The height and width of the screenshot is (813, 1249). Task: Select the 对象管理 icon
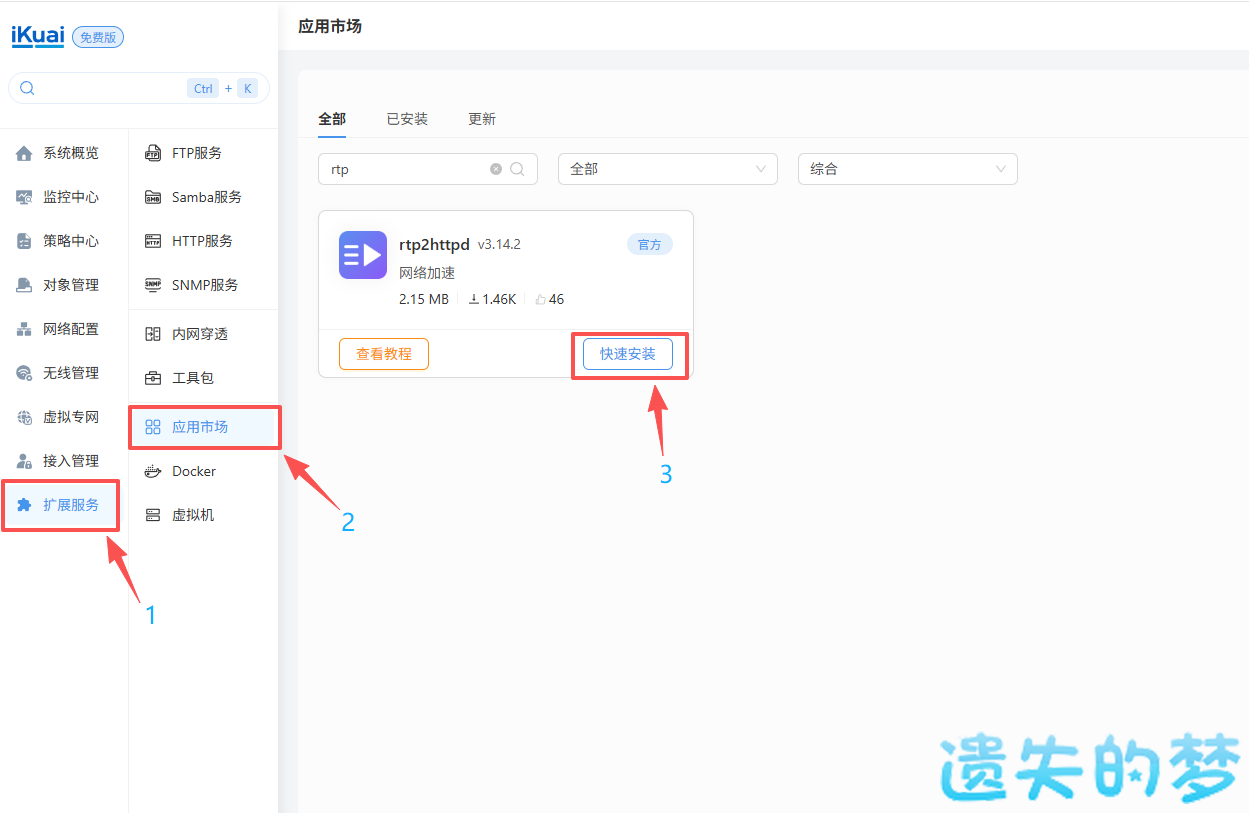[x=24, y=285]
